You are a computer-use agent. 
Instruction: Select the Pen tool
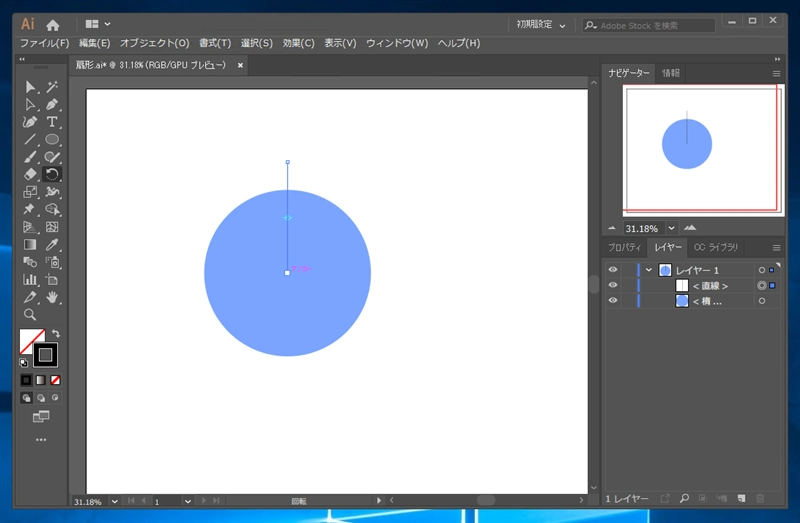[x=52, y=105]
